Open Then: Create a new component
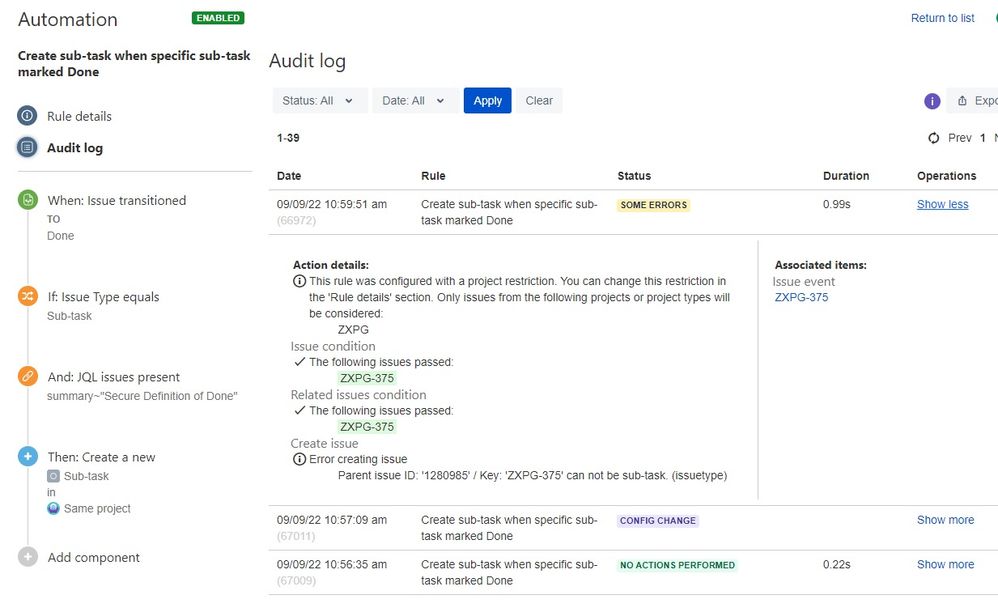The image size is (998, 600). click(x=101, y=457)
